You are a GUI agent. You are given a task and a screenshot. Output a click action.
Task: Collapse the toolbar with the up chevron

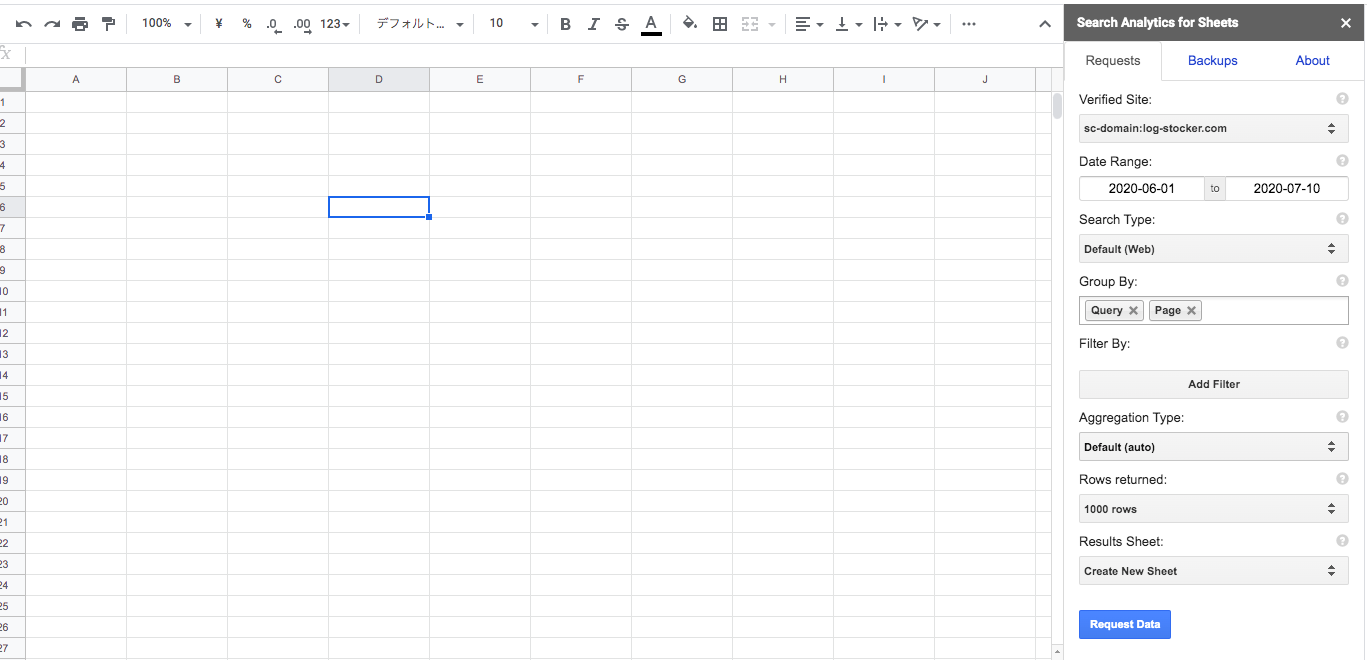point(1045,24)
